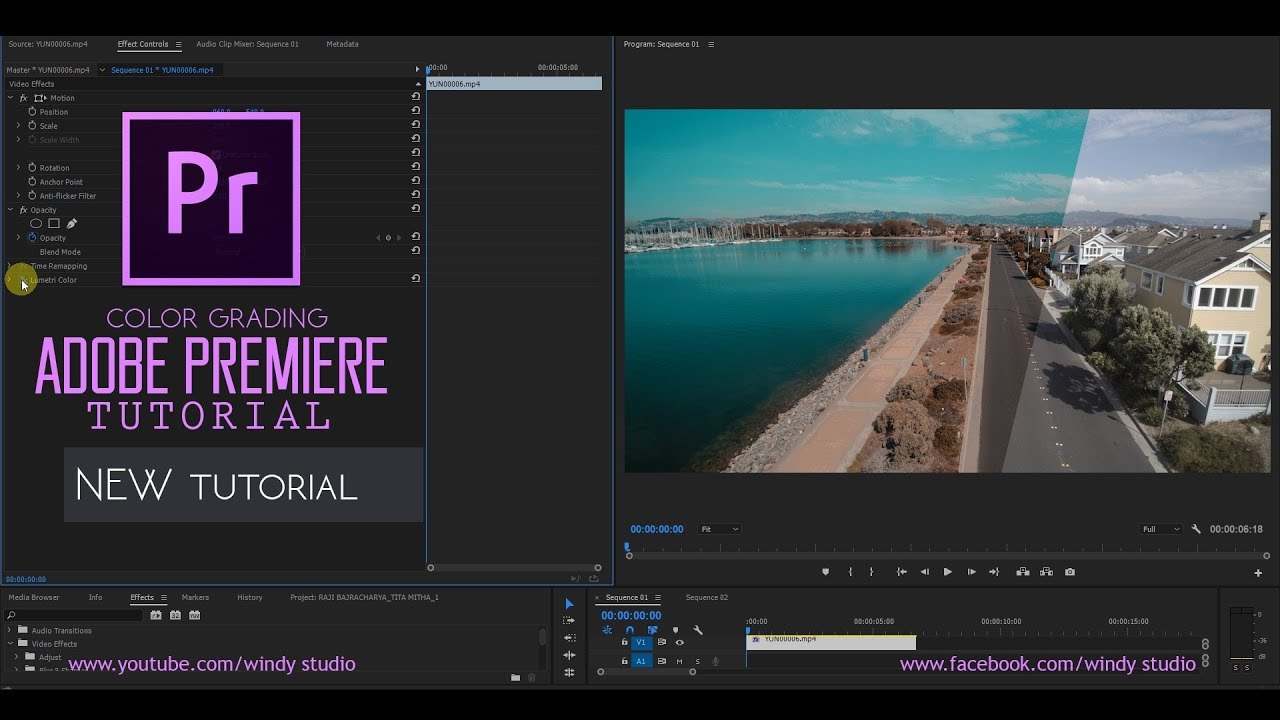Open the Sequence 02 timeline tab
The width and height of the screenshot is (1280, 720).
[706, 598]
